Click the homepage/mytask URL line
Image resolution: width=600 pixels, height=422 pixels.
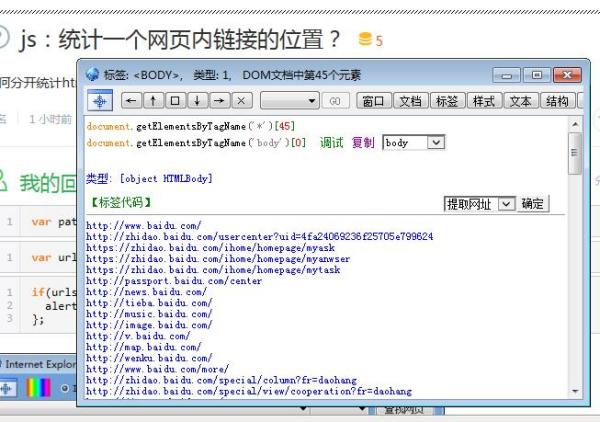213,270
